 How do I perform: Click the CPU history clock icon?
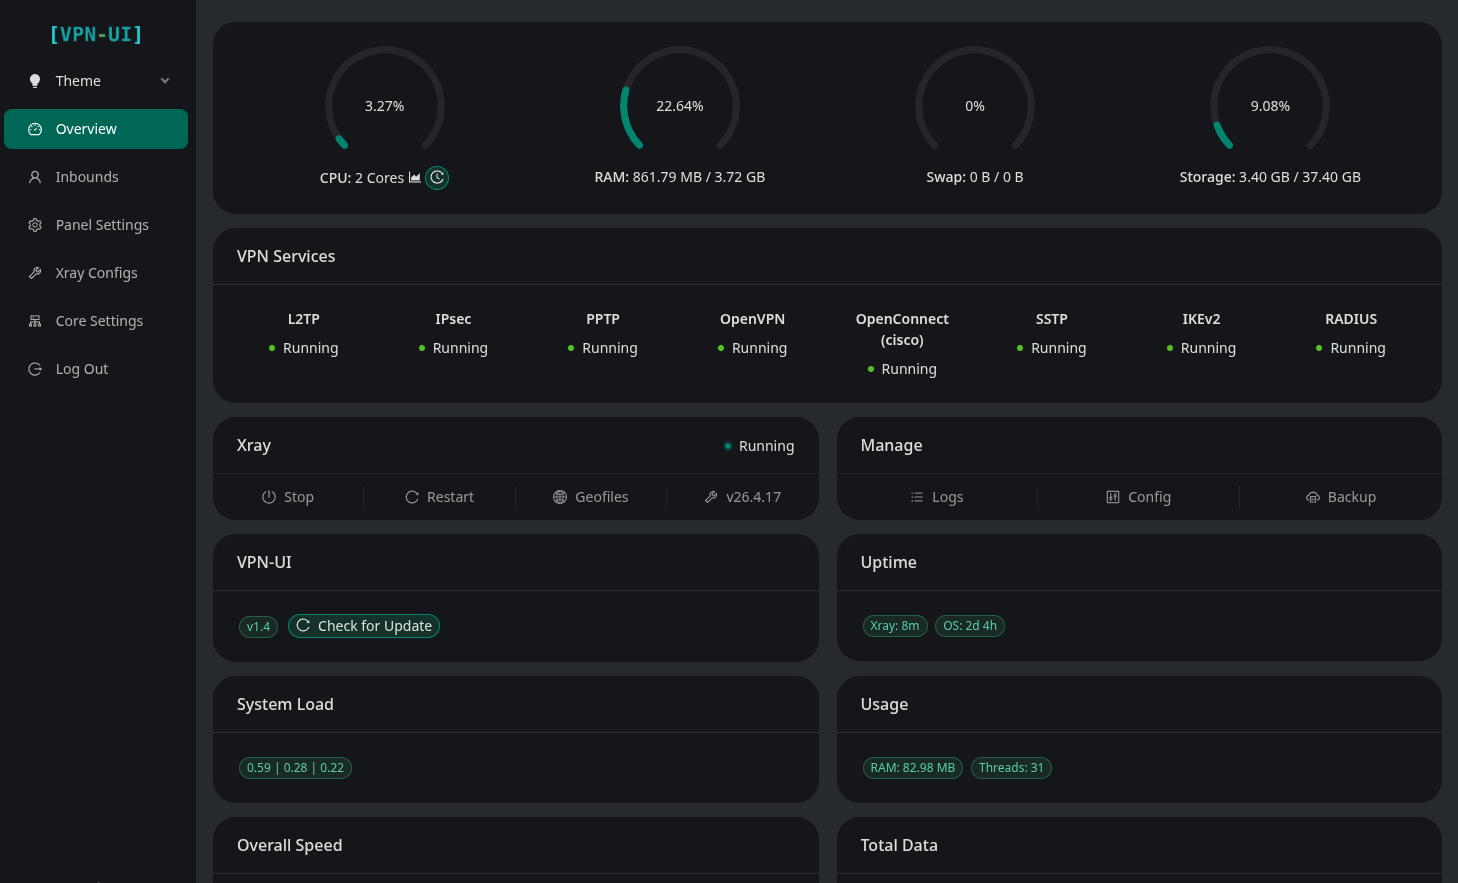pyautogui.click(x=437, y=178)
